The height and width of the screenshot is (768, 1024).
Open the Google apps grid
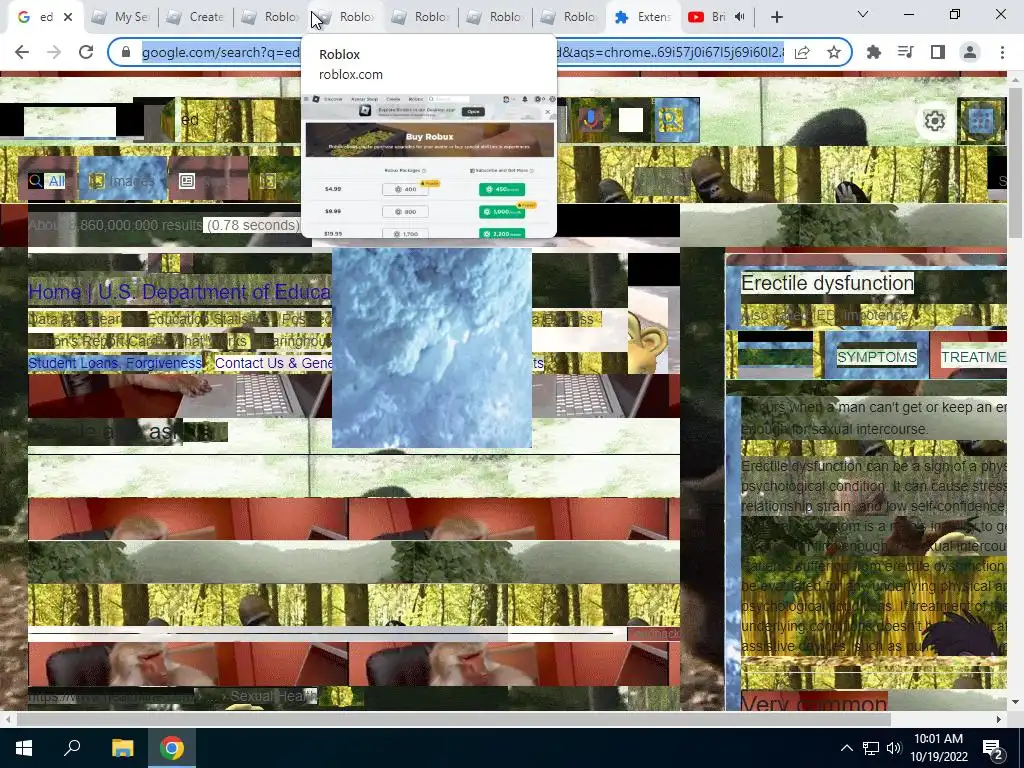pyautogui.click(x=981, y=120)
